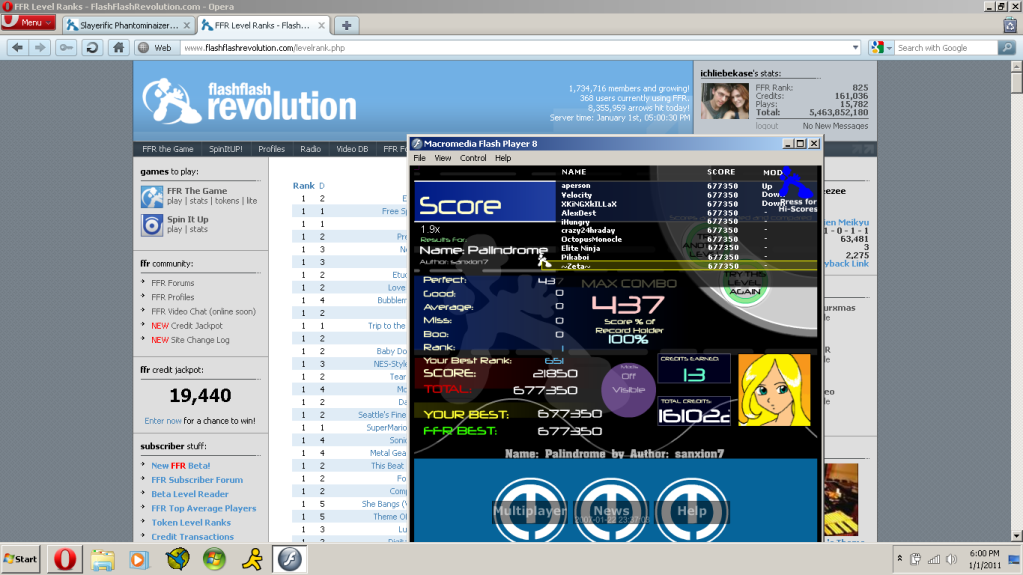Screen dimensions: 1023x575
Task: Click the Spin It Up game icon
Action: (151, 224)
